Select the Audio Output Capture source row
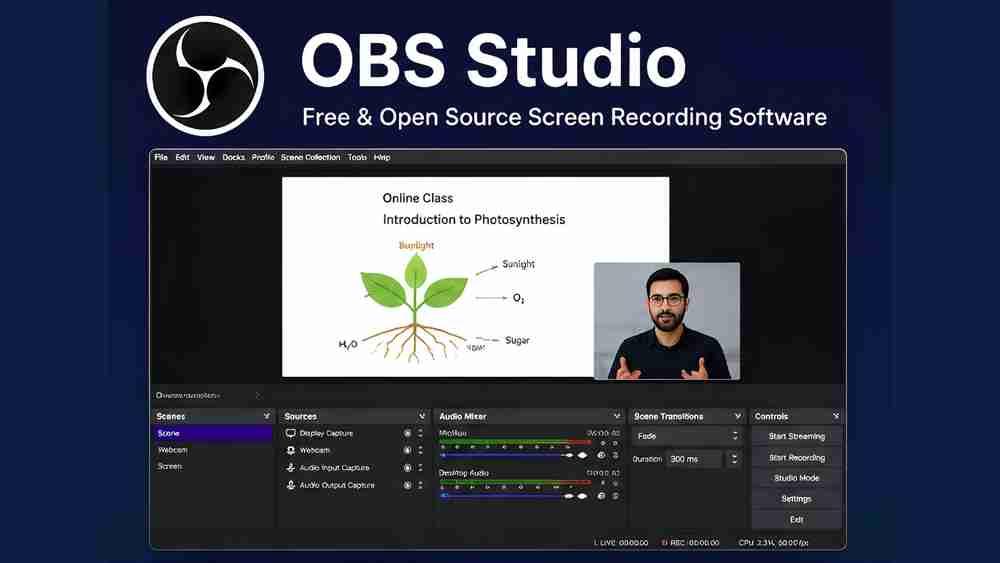Screen dimensions: 1000x563 coord(354,485)
